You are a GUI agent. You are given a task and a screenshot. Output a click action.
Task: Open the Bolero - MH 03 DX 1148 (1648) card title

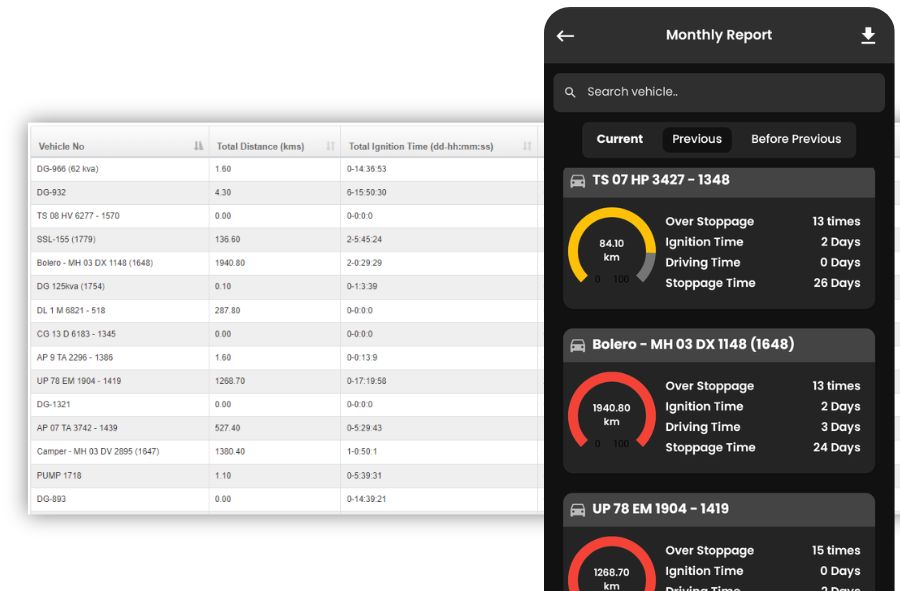pos(693,345)
